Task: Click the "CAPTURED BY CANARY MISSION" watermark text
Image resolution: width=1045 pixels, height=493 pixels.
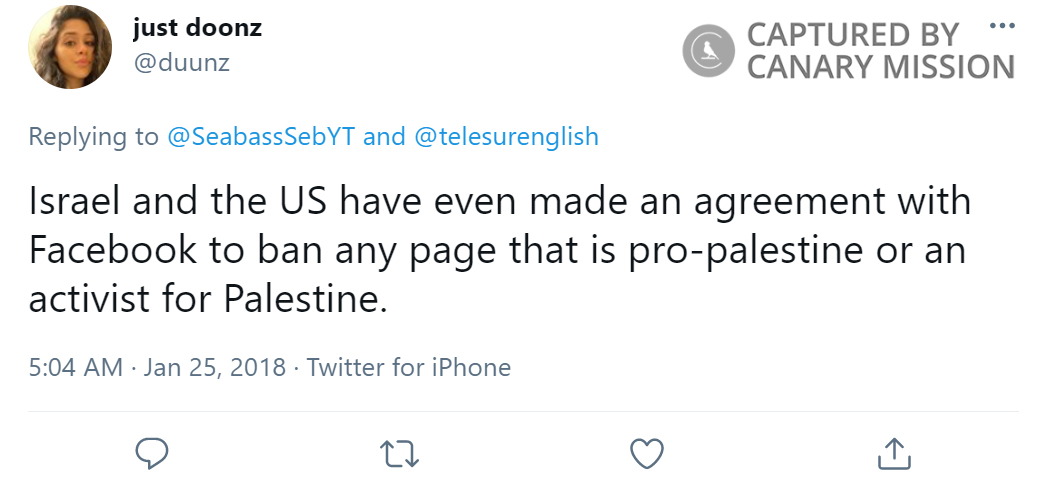Action: coord(880,50)
